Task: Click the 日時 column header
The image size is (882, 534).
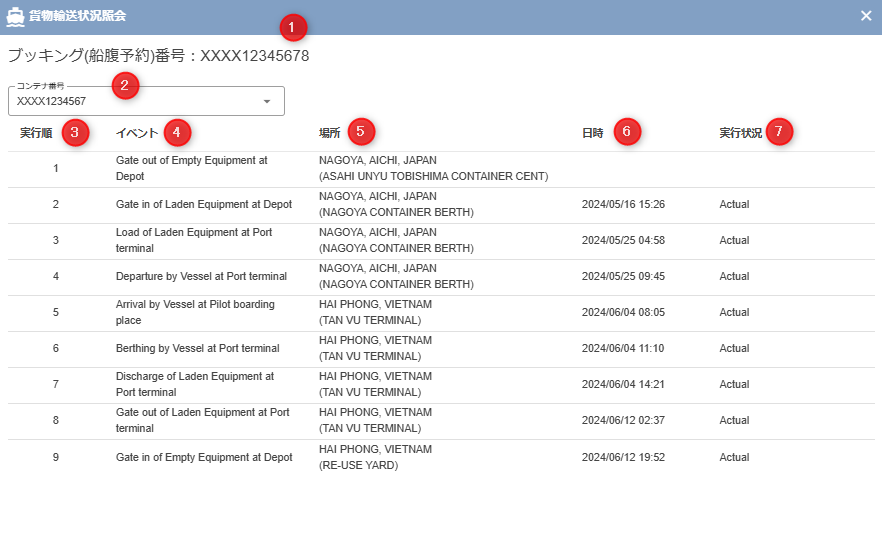Action: 593,133
